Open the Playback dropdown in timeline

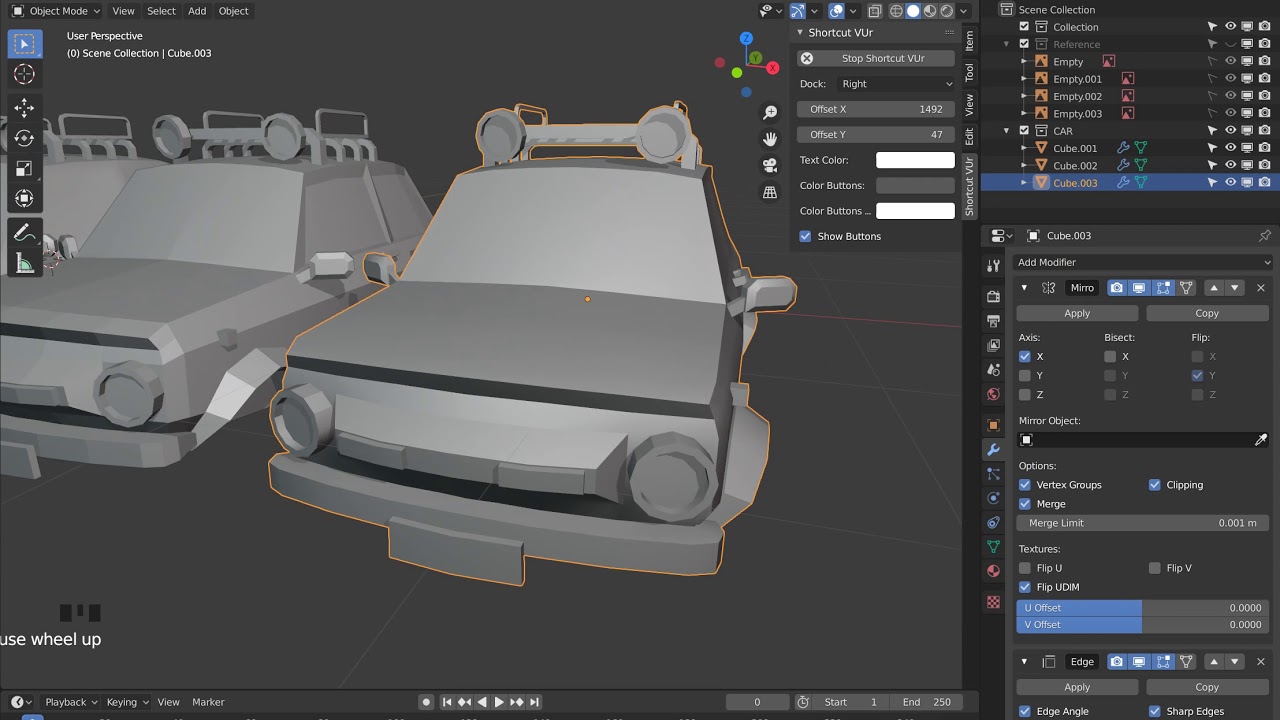(70, 702)
